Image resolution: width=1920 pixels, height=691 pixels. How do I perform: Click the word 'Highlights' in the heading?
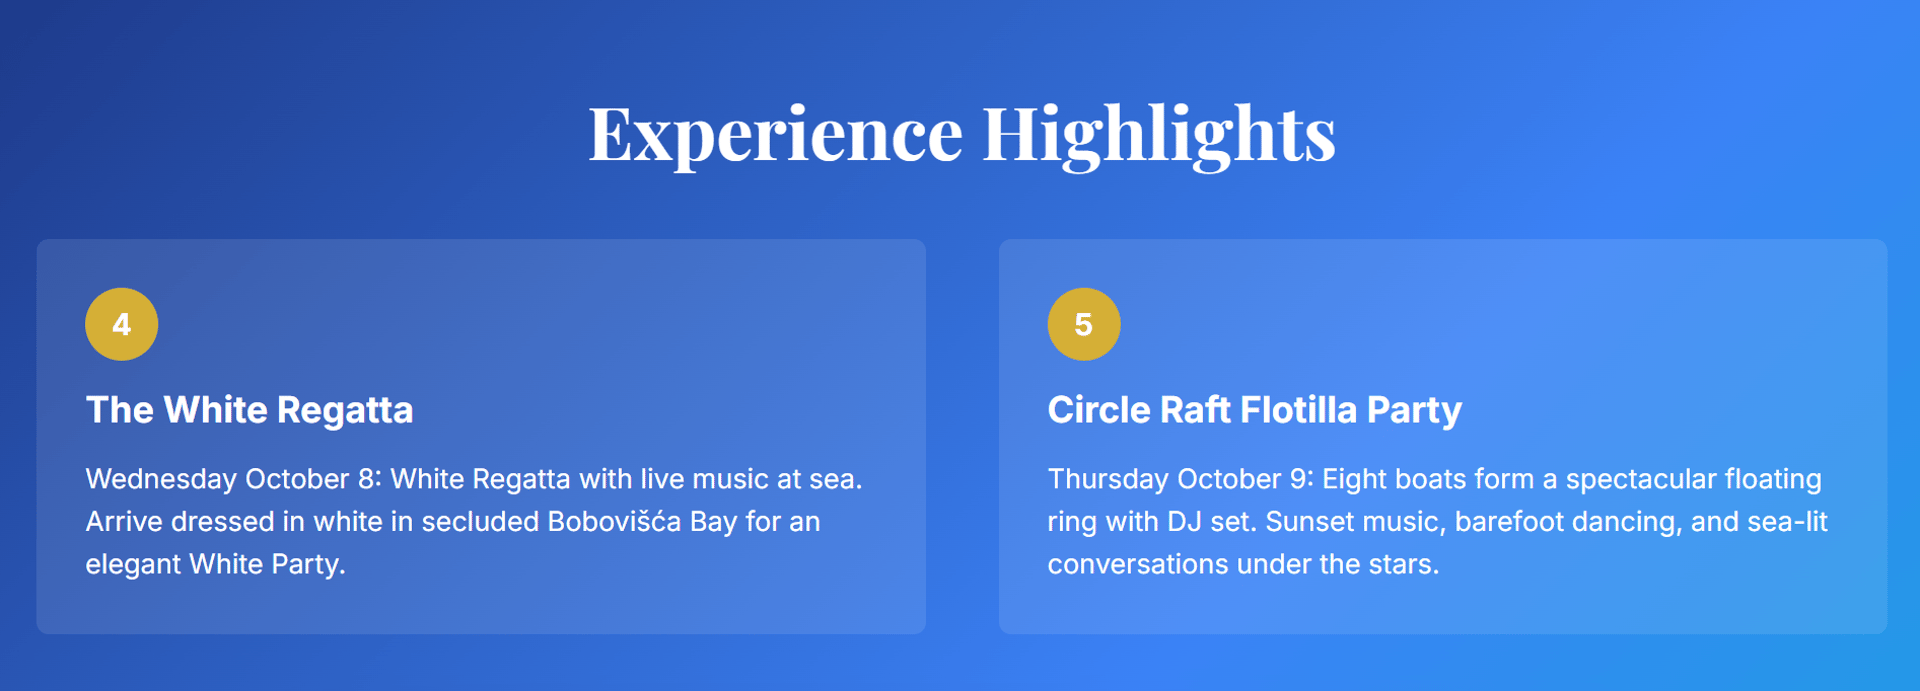coord(1159,133)
